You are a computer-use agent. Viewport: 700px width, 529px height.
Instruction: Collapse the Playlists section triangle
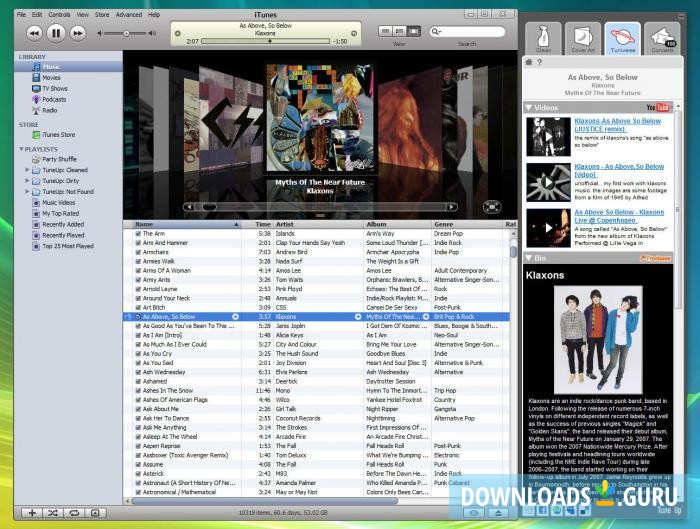pyautogui.click(x=21, y=149)
